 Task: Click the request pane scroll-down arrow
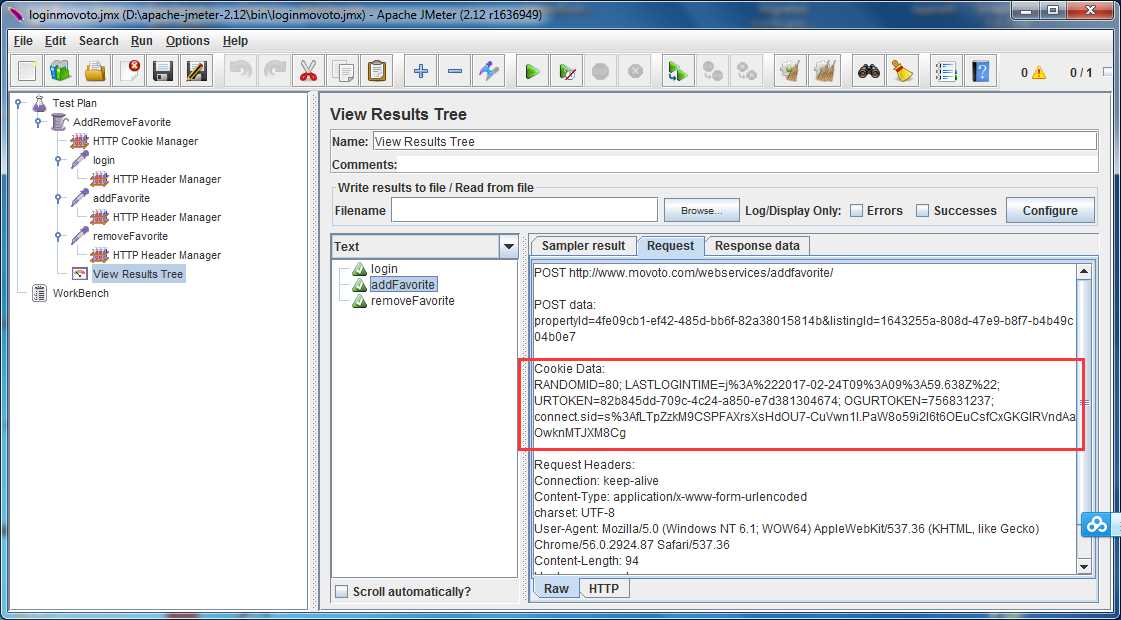1084,567
